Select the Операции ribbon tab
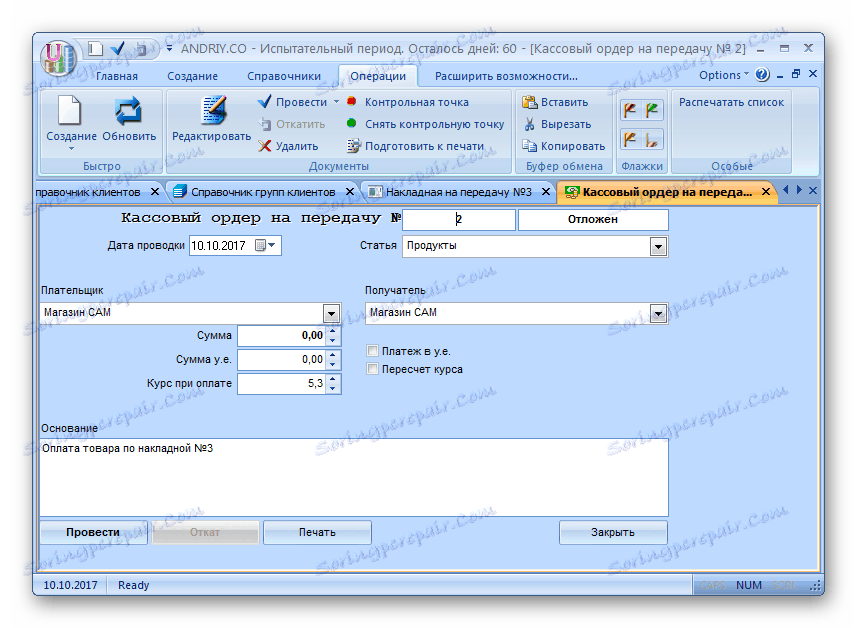Image resolution: width=857 pixels, height=628 pixels. 378,76
